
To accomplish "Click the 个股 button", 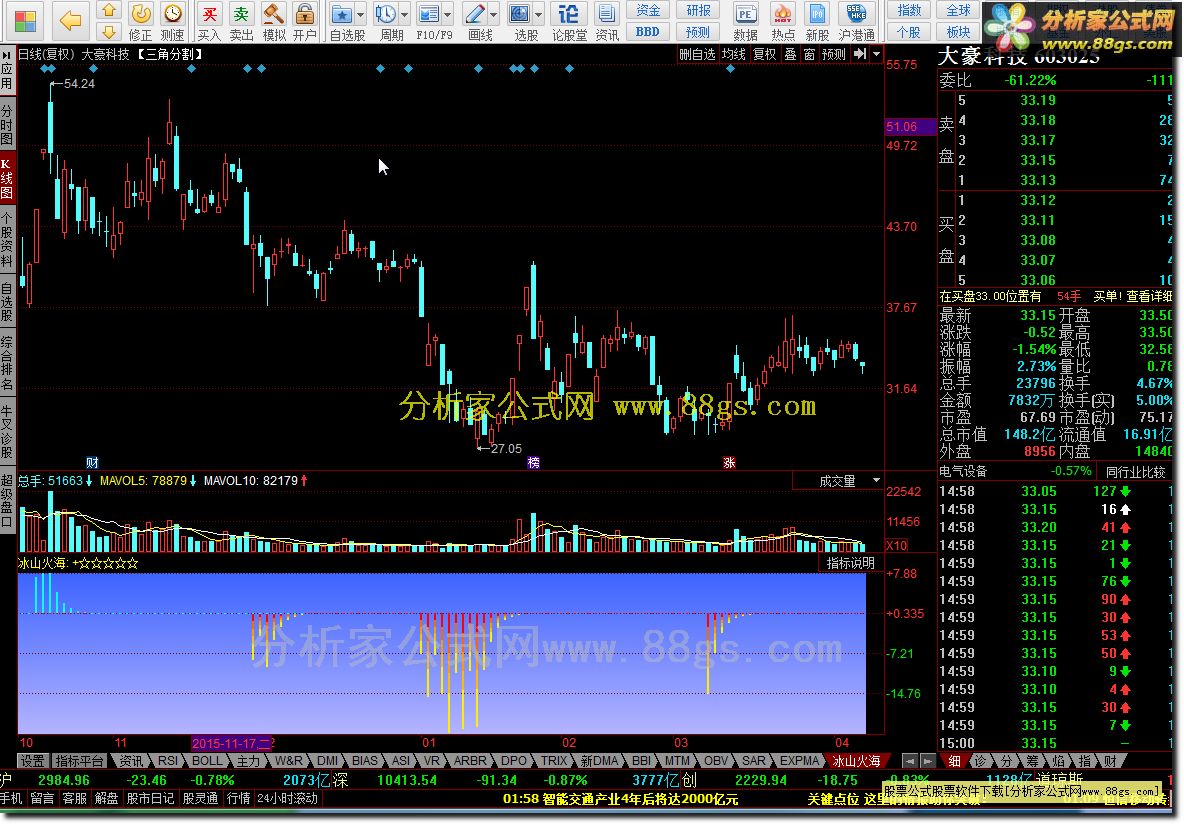I will click(909, 32).
